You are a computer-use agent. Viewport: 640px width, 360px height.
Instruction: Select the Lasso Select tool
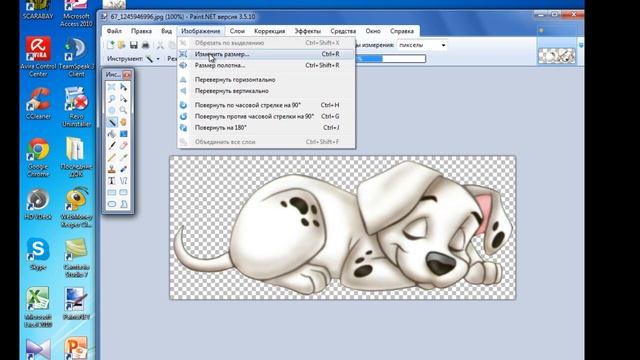[111, 99]
